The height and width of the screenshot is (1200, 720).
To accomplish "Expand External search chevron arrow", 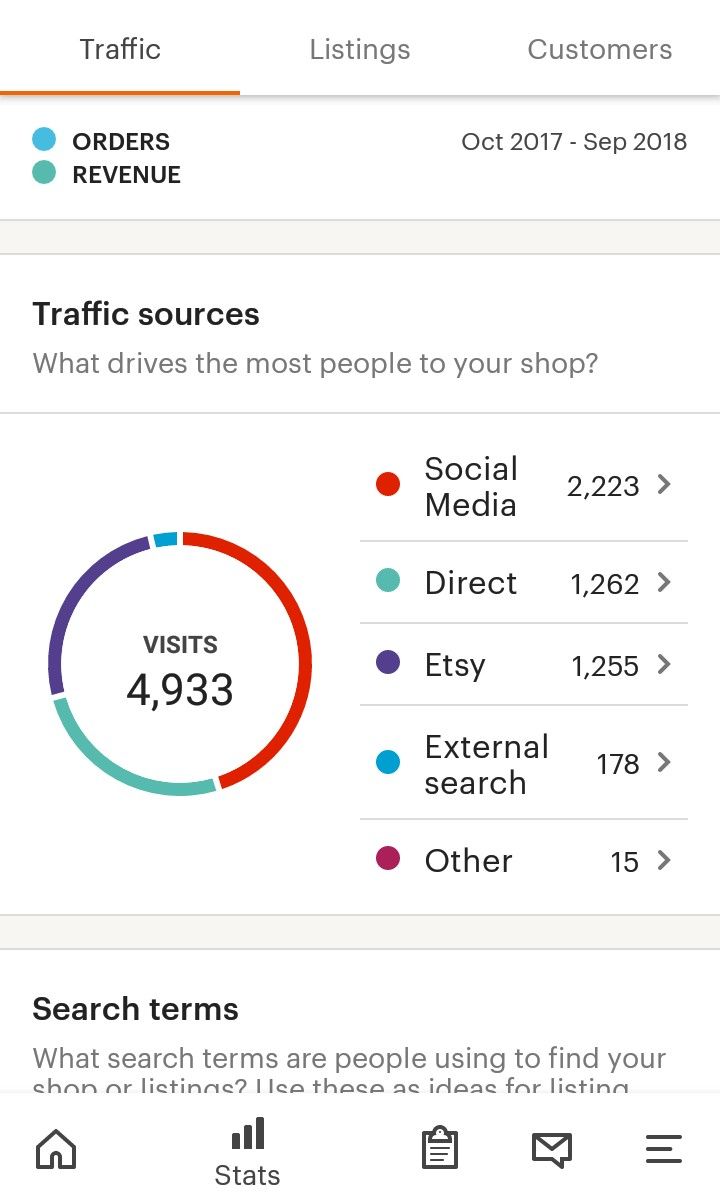I will point(664,763).
